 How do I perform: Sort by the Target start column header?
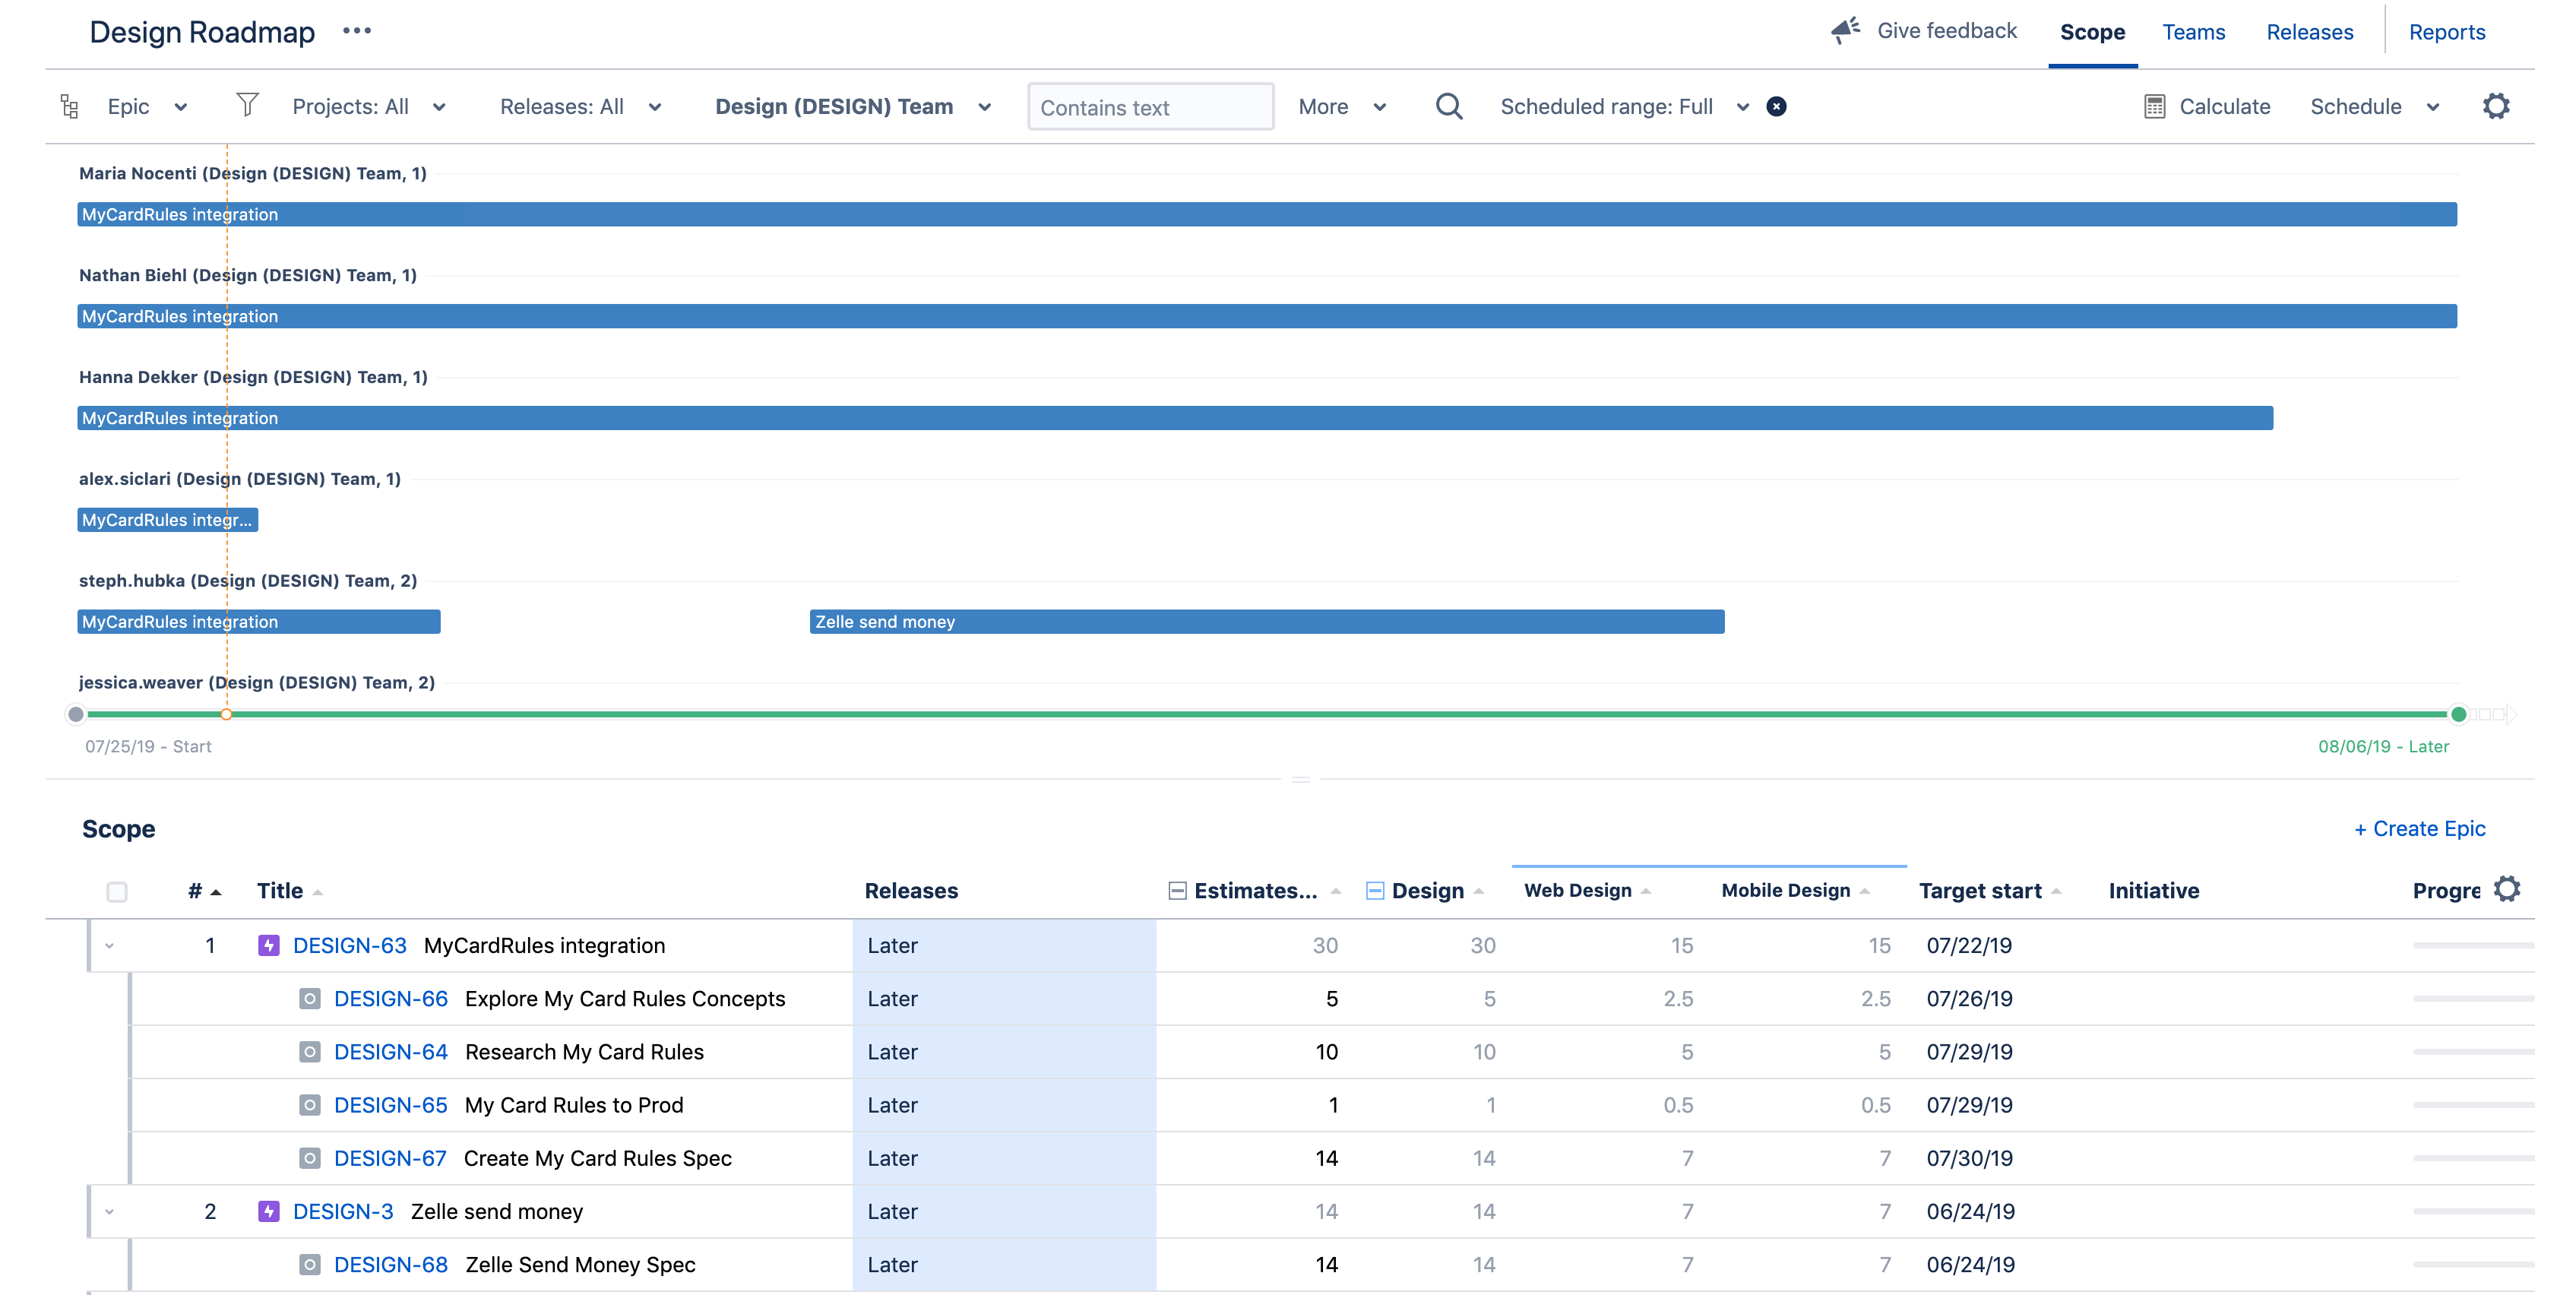[1989, 890]
